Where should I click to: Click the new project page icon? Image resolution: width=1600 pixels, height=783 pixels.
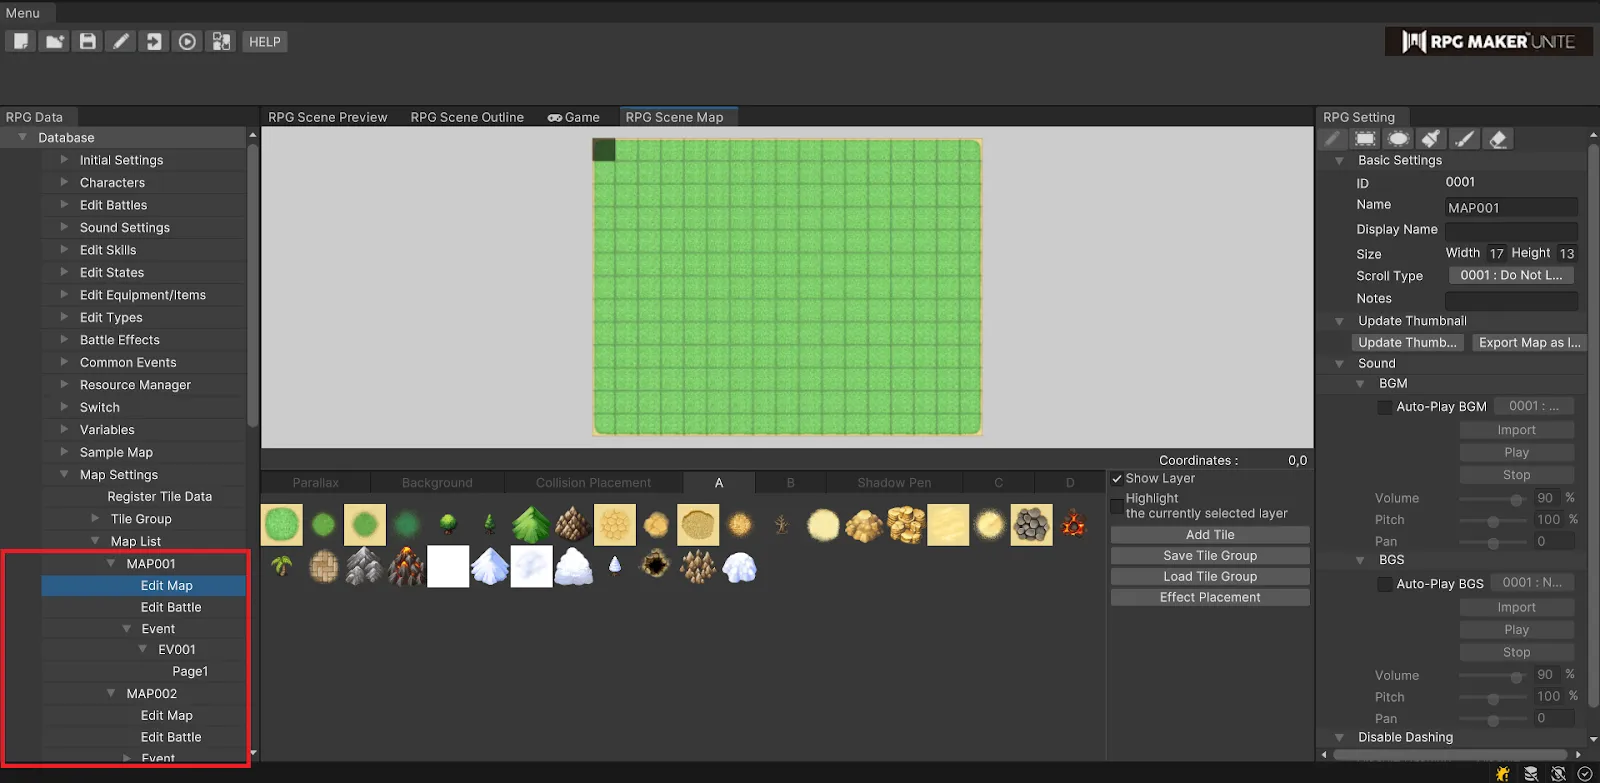coord(21,41)
